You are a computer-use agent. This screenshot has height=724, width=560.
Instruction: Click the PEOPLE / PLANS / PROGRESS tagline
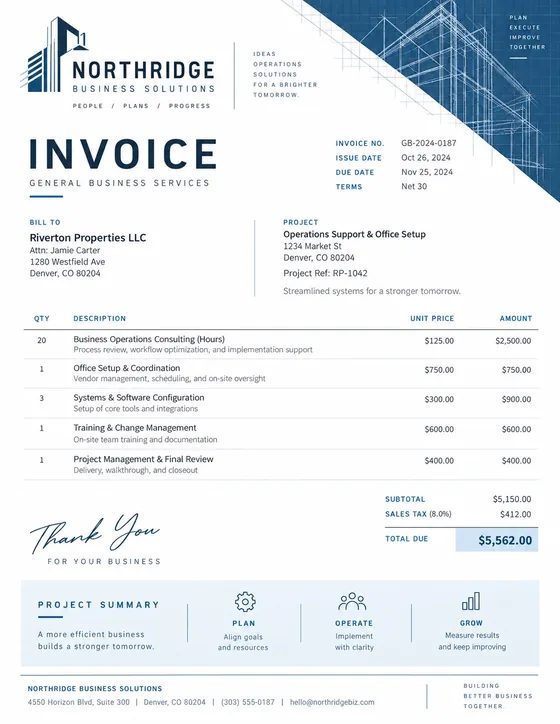(x=141, y=106)
